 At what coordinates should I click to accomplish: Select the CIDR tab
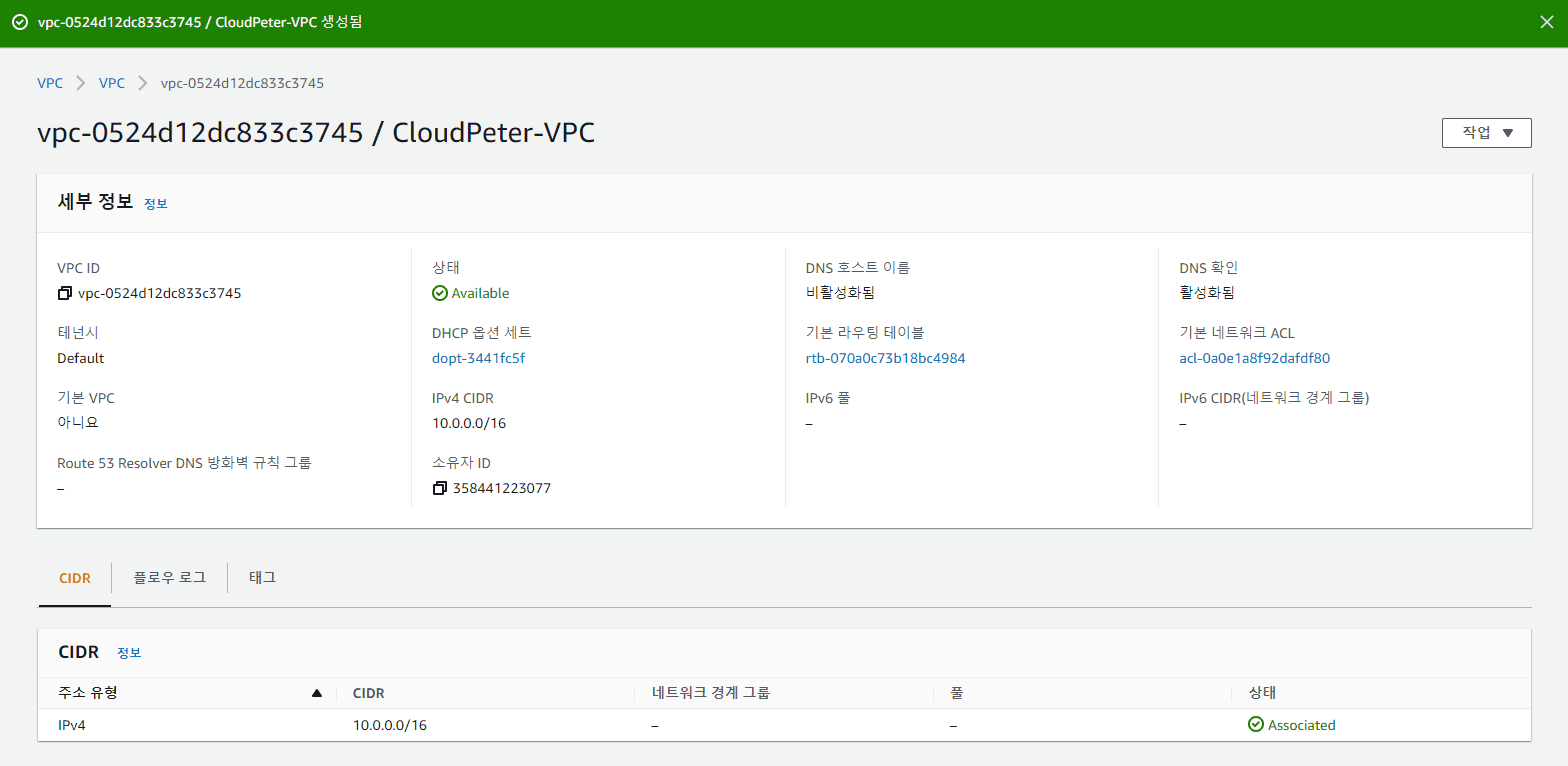pyautogui.click(x=75, y=578)
